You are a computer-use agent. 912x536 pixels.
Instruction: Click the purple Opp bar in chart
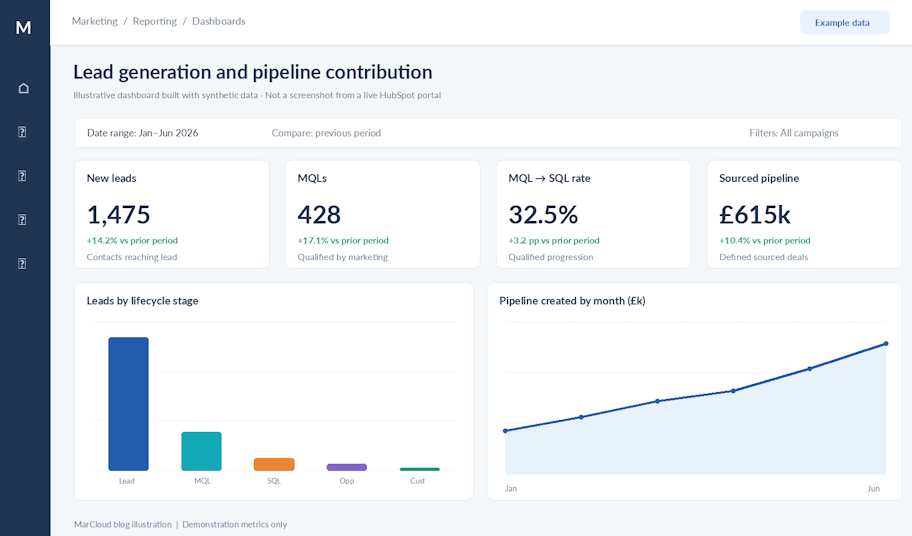tap(347, 467)
